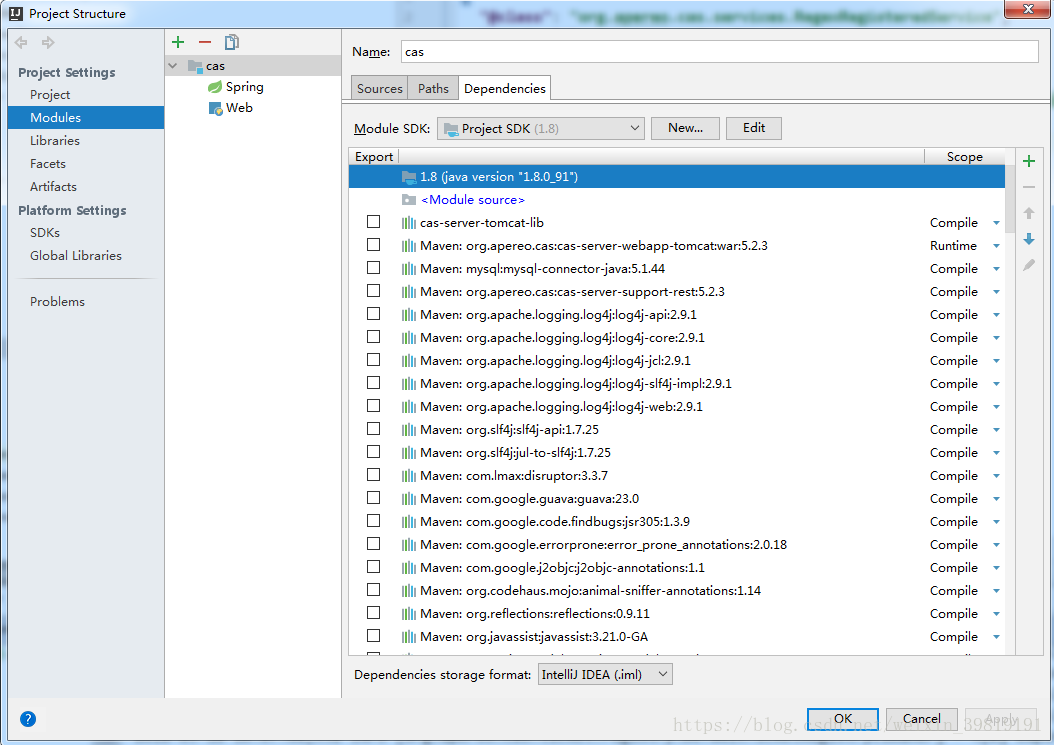This screenshot has width=1054, height=745.
Task: Open SDKs under Platform Settings
Action: click(45, 233)
